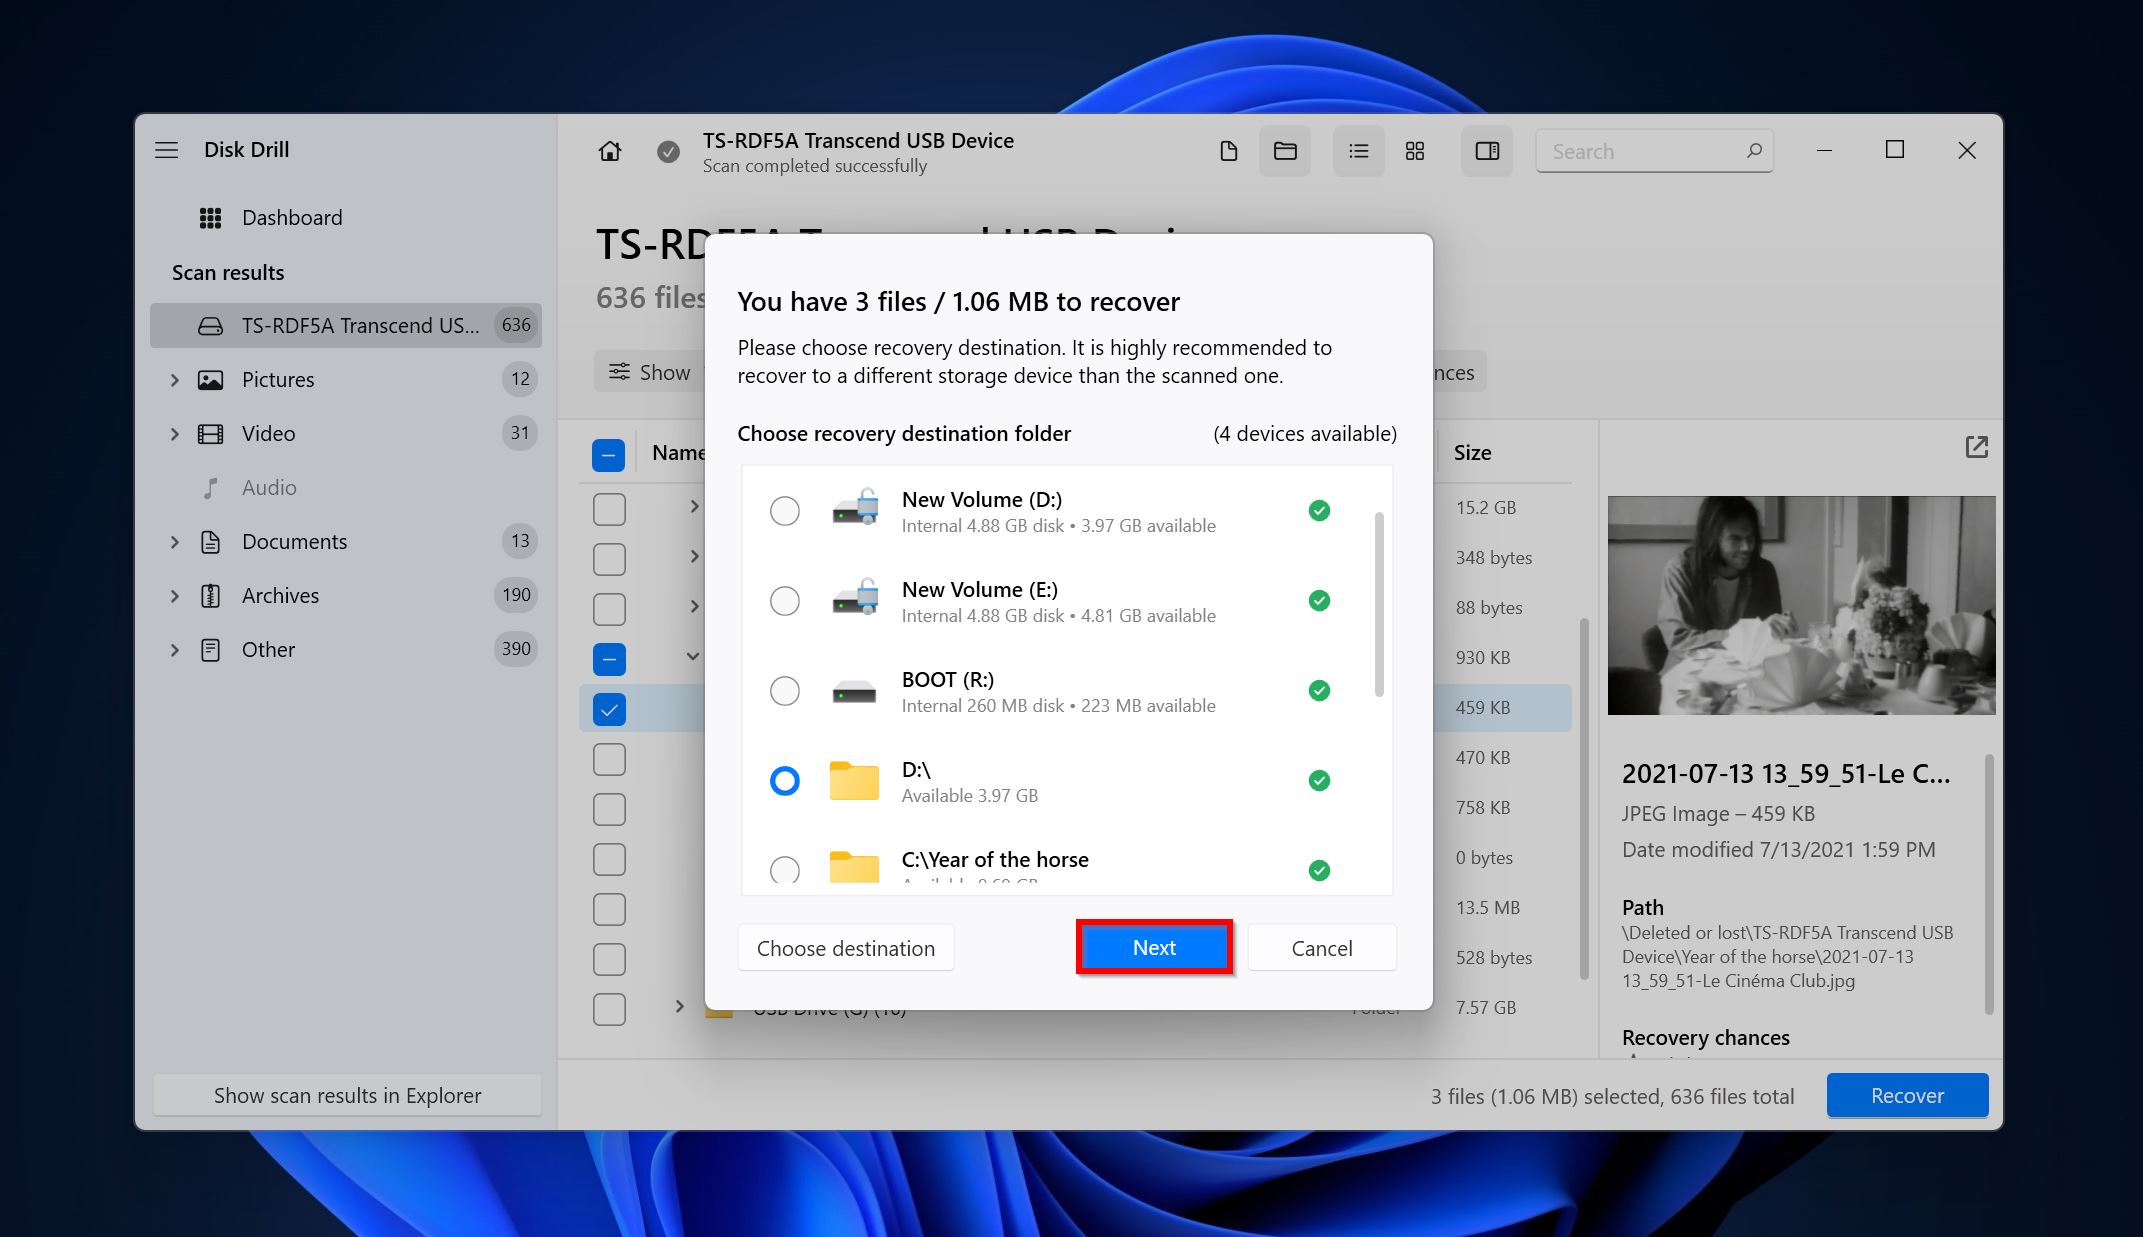The image size is (2143, 1237).
Task: Expand the Video category
Action: coord(175,434)
